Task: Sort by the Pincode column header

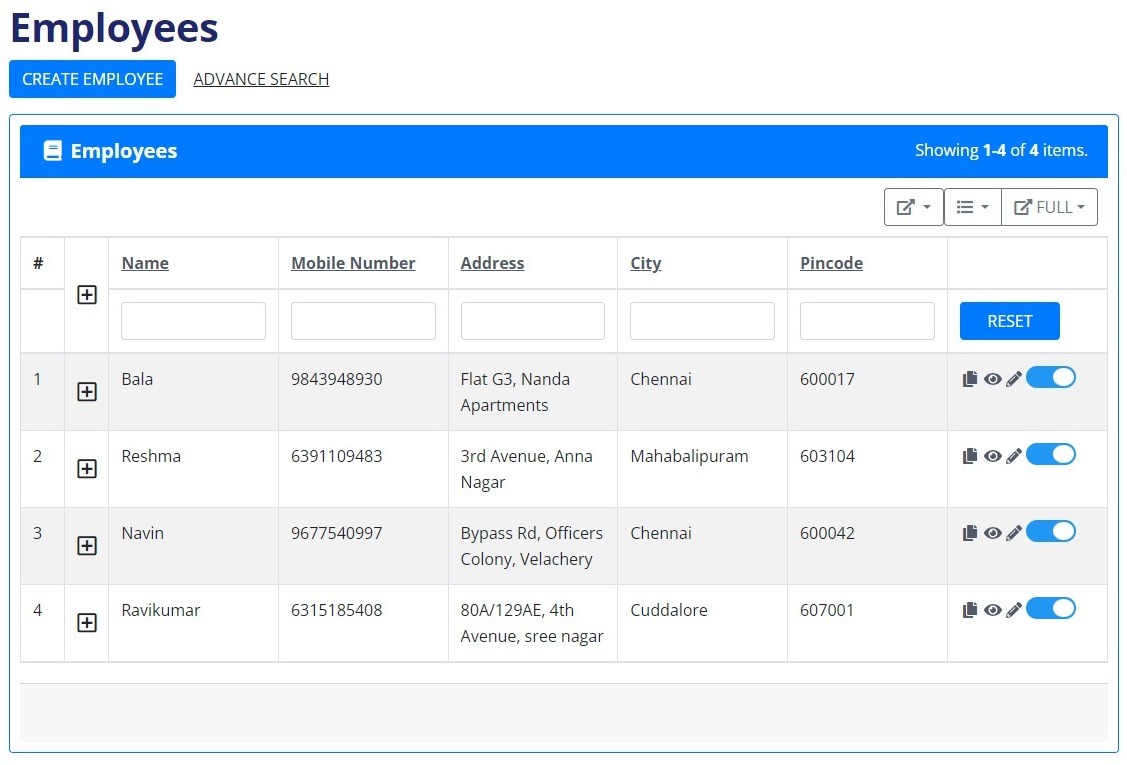Action: click(831, 263)
